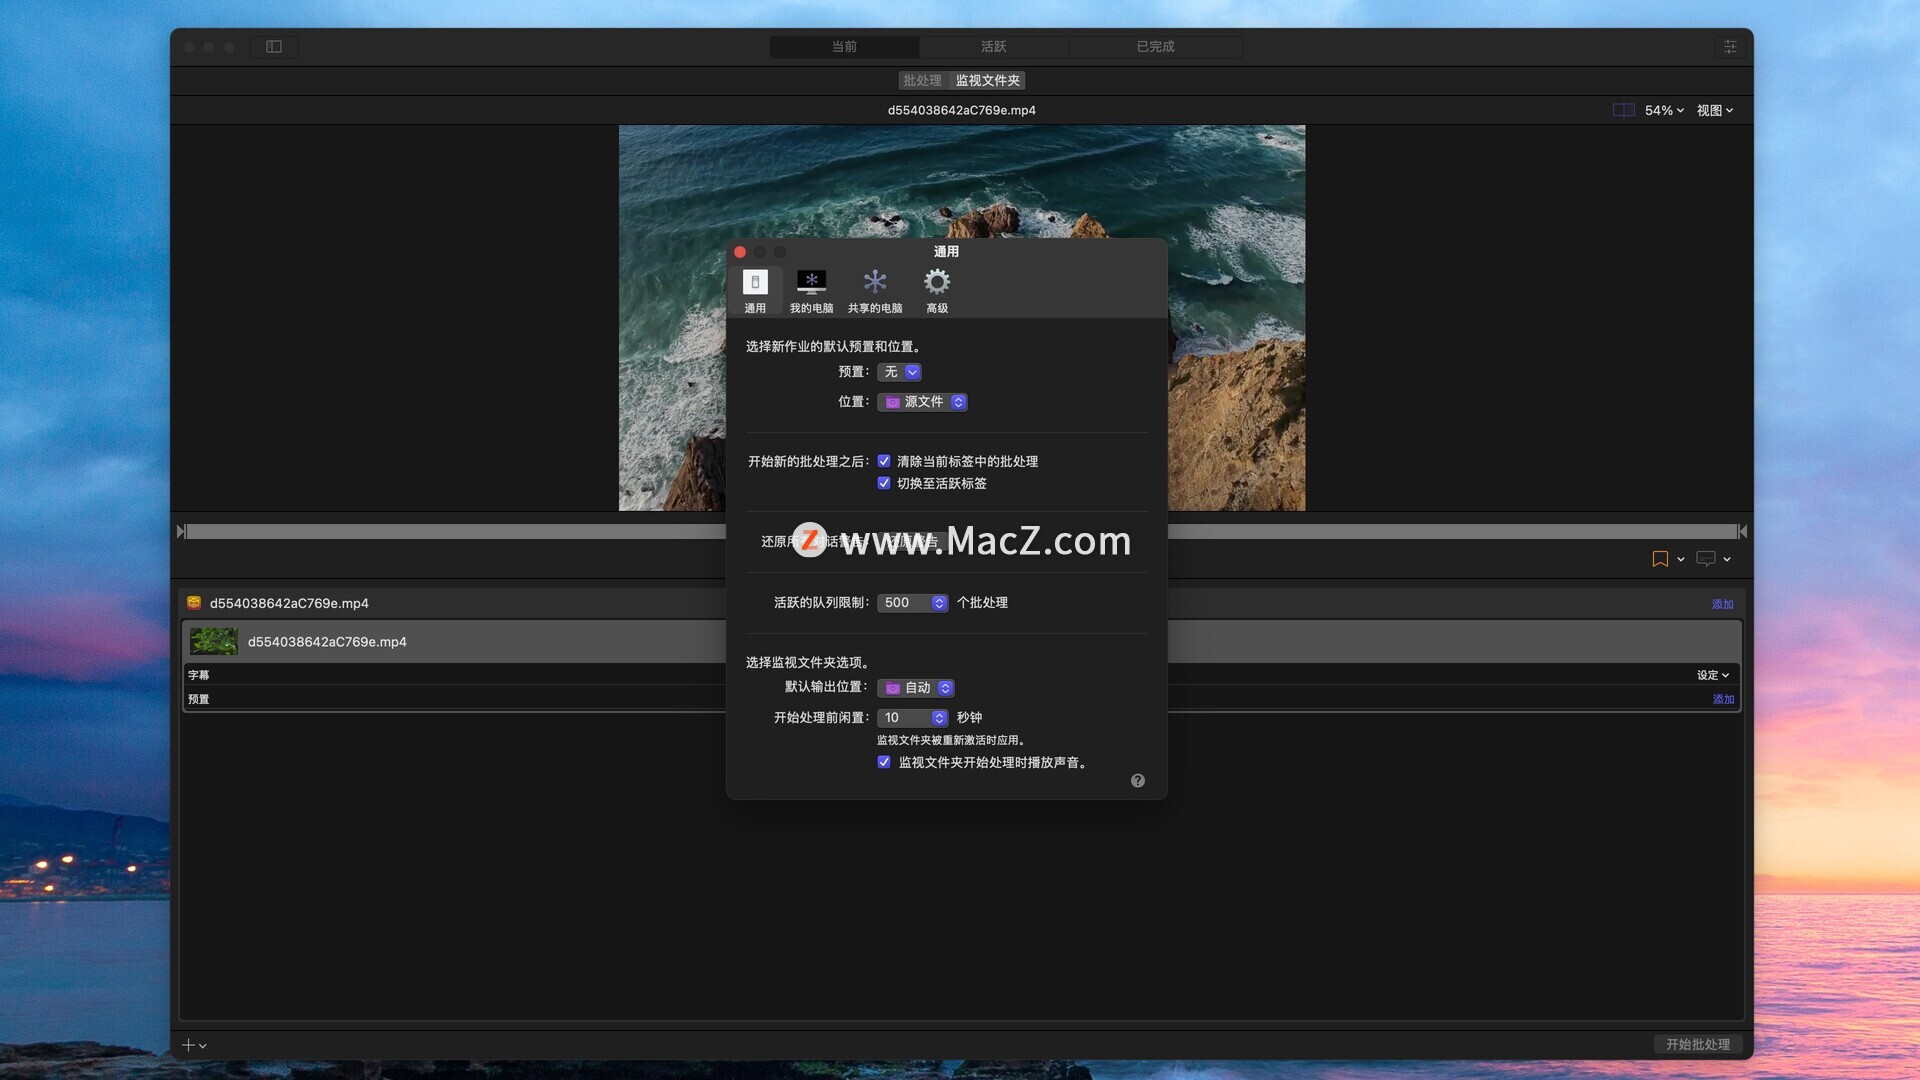Screen dimensions: 1920x1080
Task: Click the help question mark icon
Action: point(1137,781)
